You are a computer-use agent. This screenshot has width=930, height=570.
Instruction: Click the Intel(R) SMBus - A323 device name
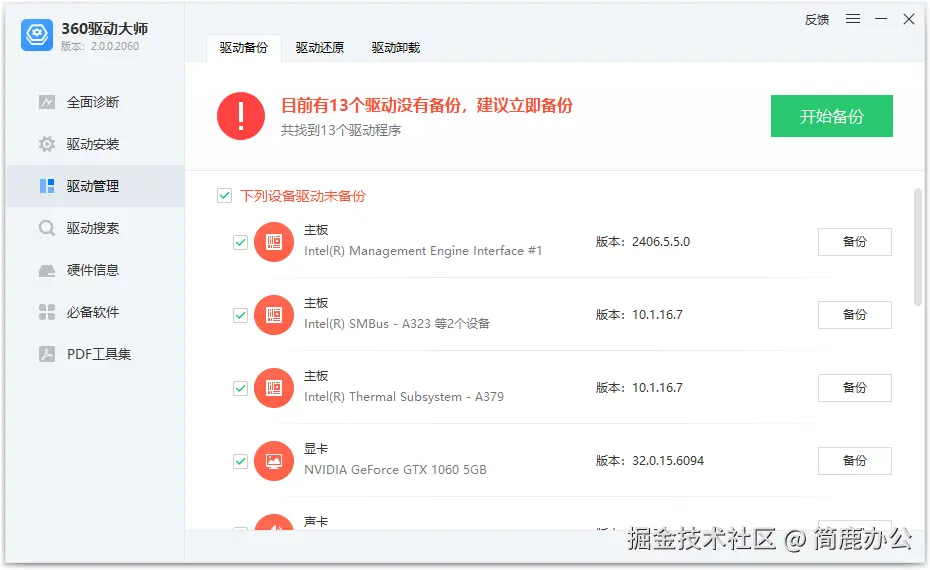pyautogui.click(x=397, y=324)
